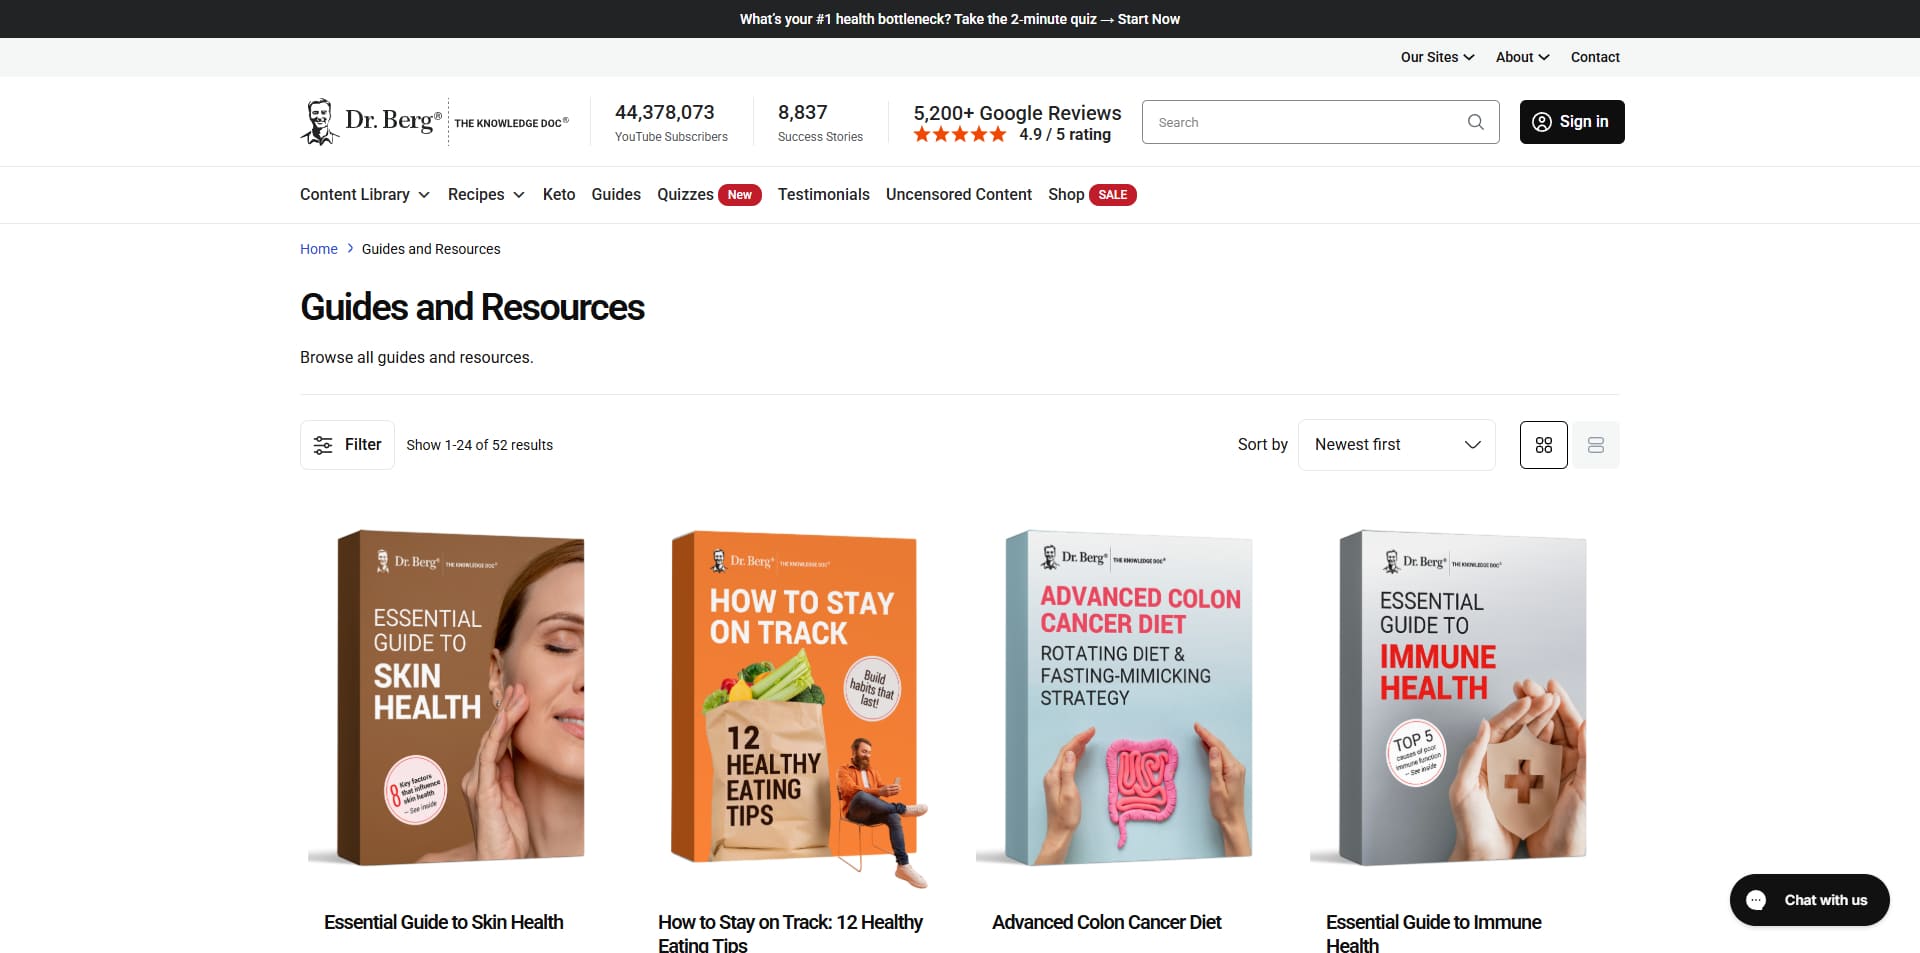Image resolution: width=1920 pixels, height=953 pixels.
Task: Open the Our Sites dropdown
Action: click(x=1437, y=57)
